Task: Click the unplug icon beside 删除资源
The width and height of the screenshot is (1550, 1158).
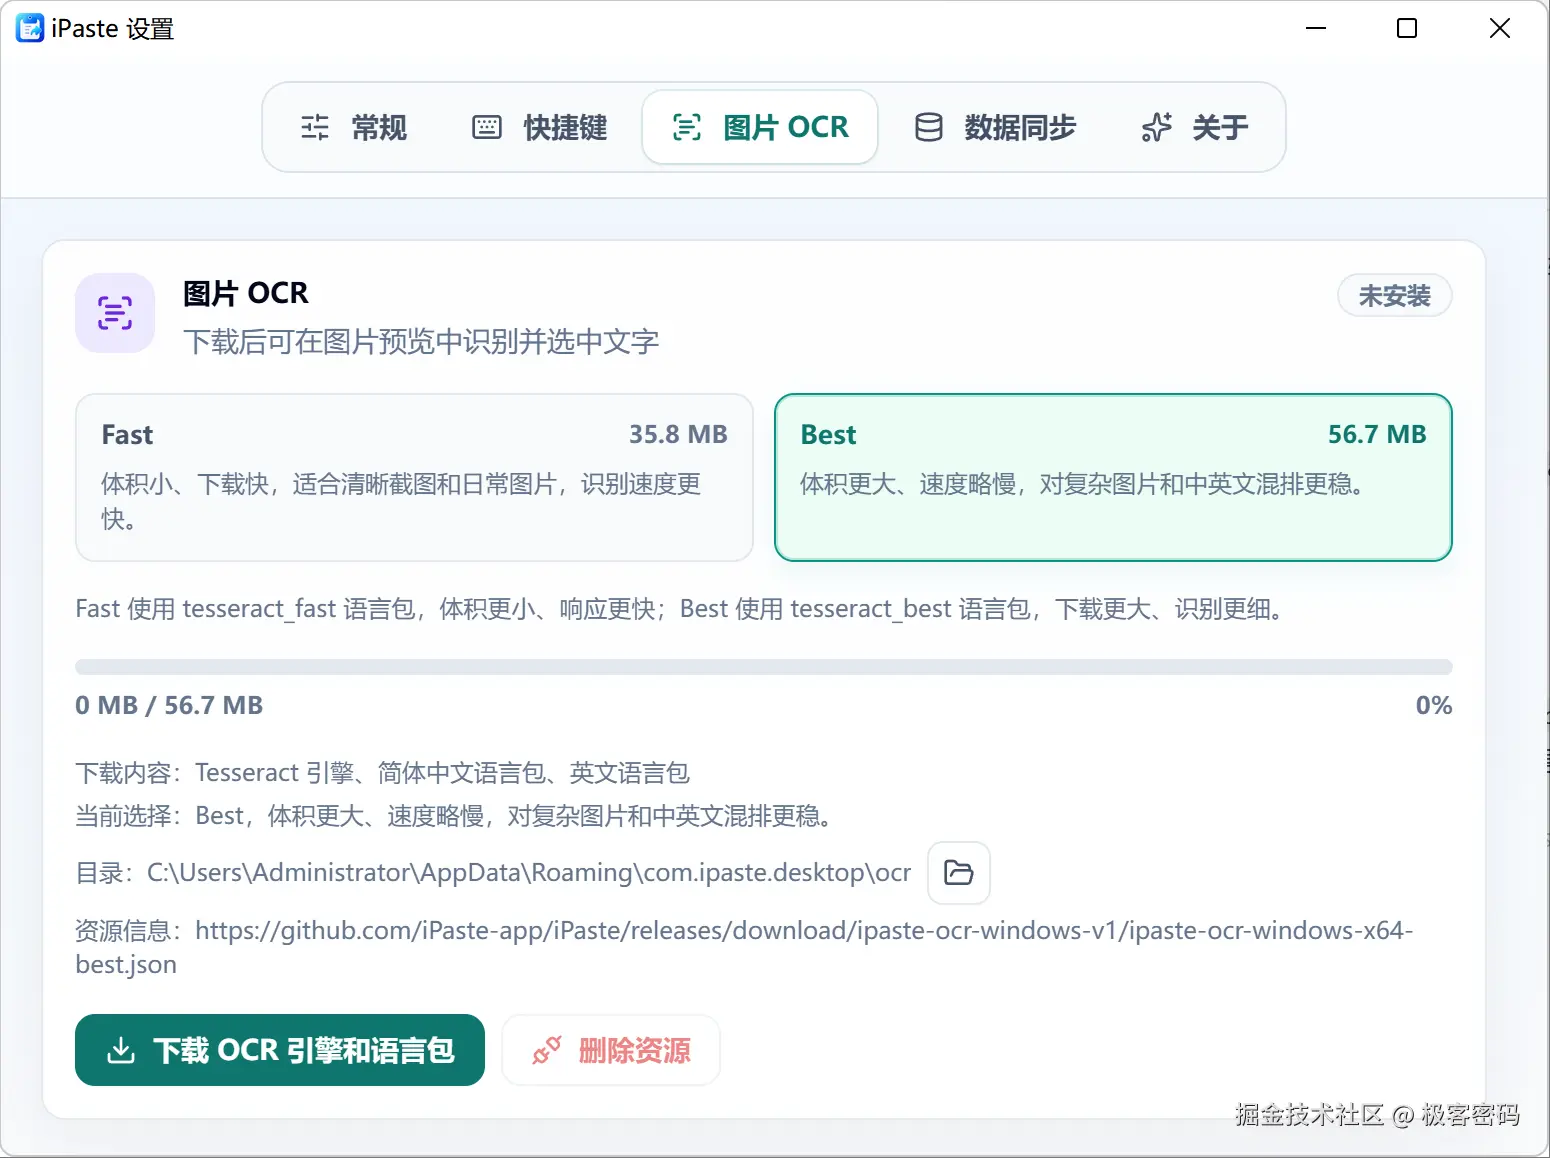Action: click(547, 1050)
